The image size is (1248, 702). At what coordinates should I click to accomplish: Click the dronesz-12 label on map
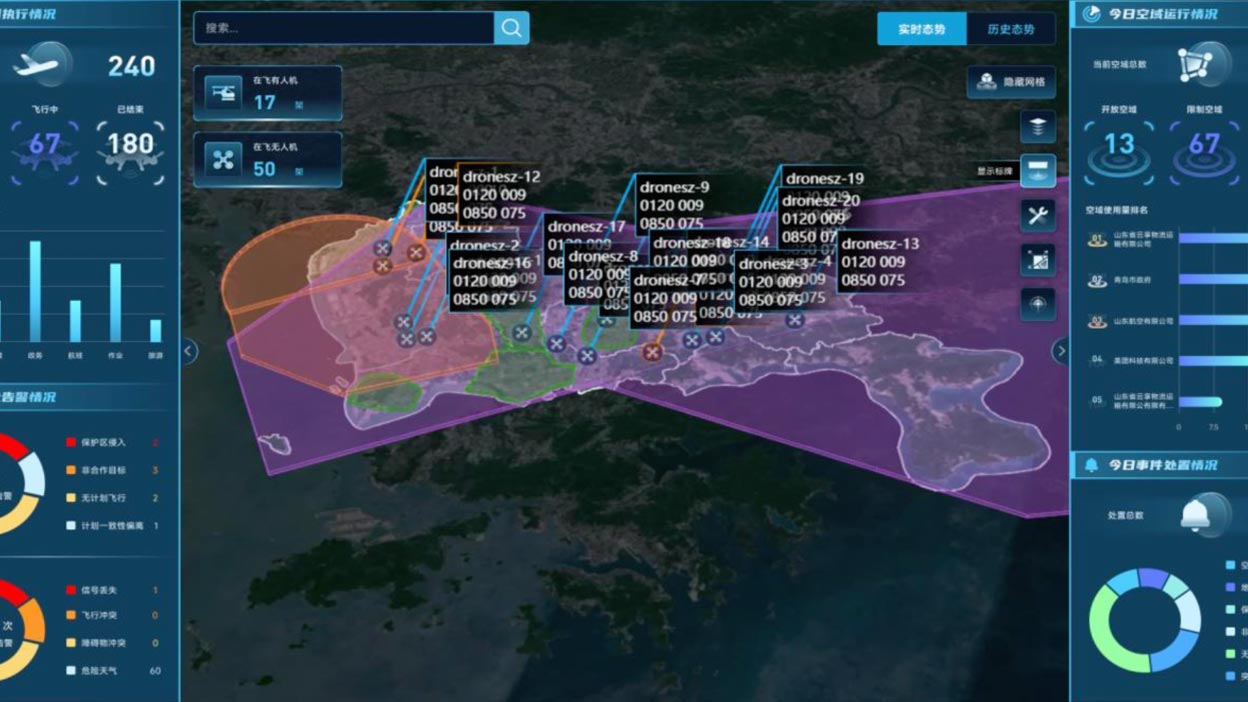pyautogui.click(x=501, y=177)
